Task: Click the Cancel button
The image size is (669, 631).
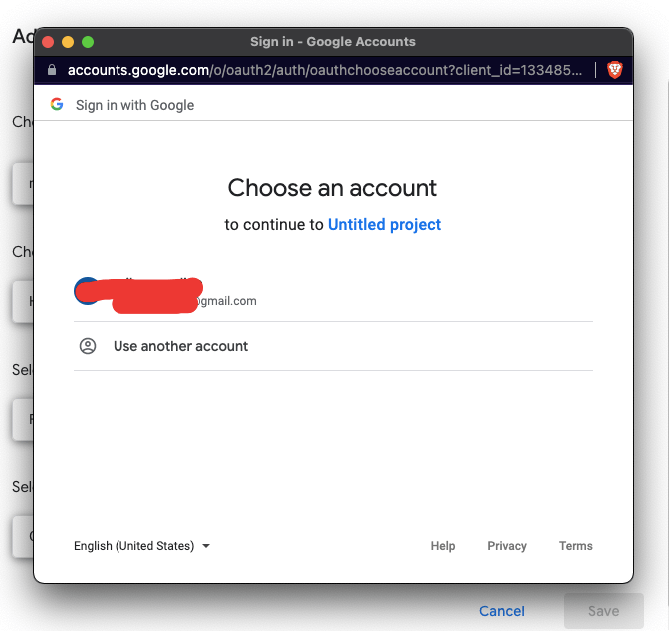Action: tap(502, 611)
